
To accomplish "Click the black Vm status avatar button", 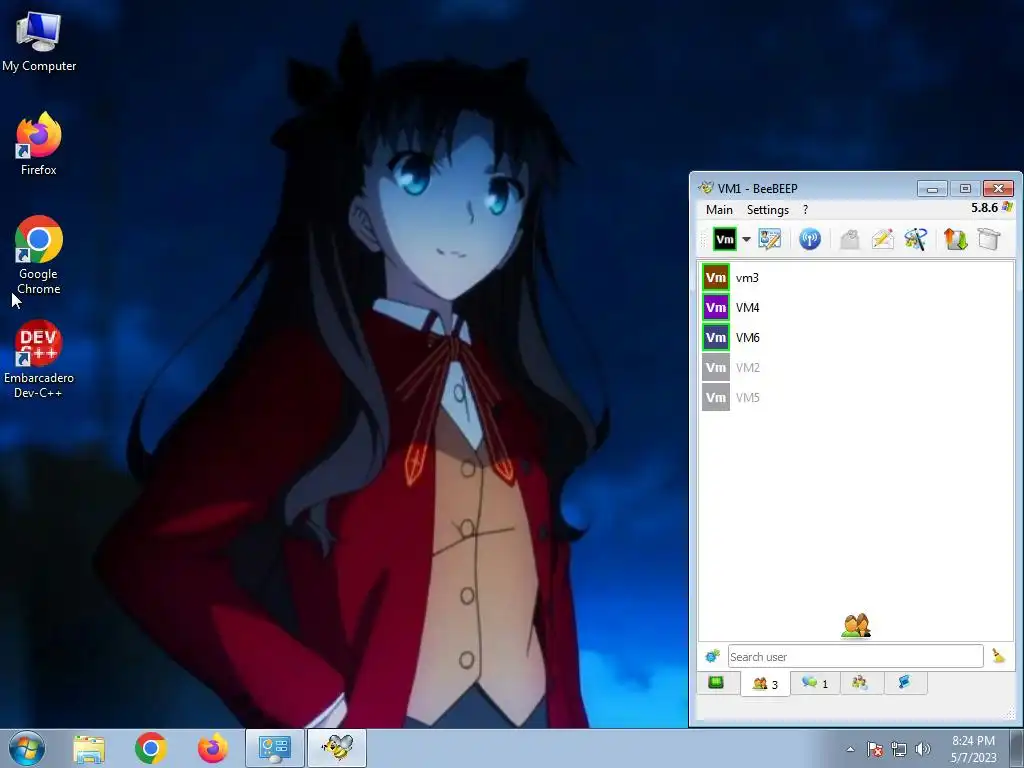I will [724, 239].
